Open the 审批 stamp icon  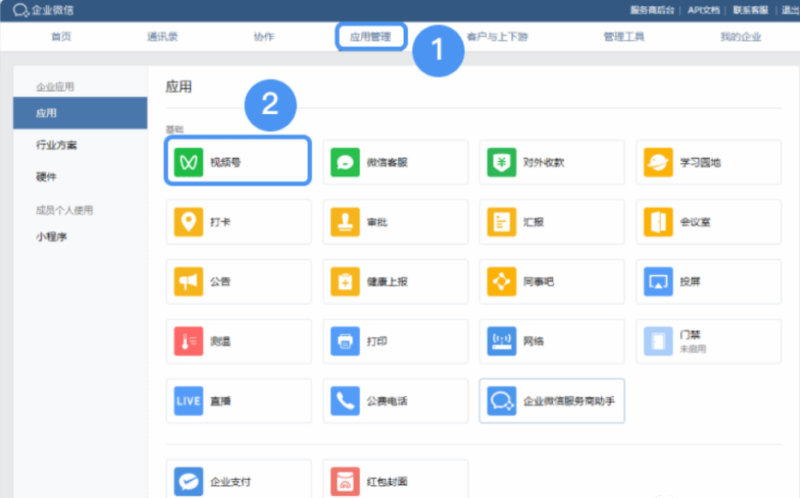pos(345,222)
